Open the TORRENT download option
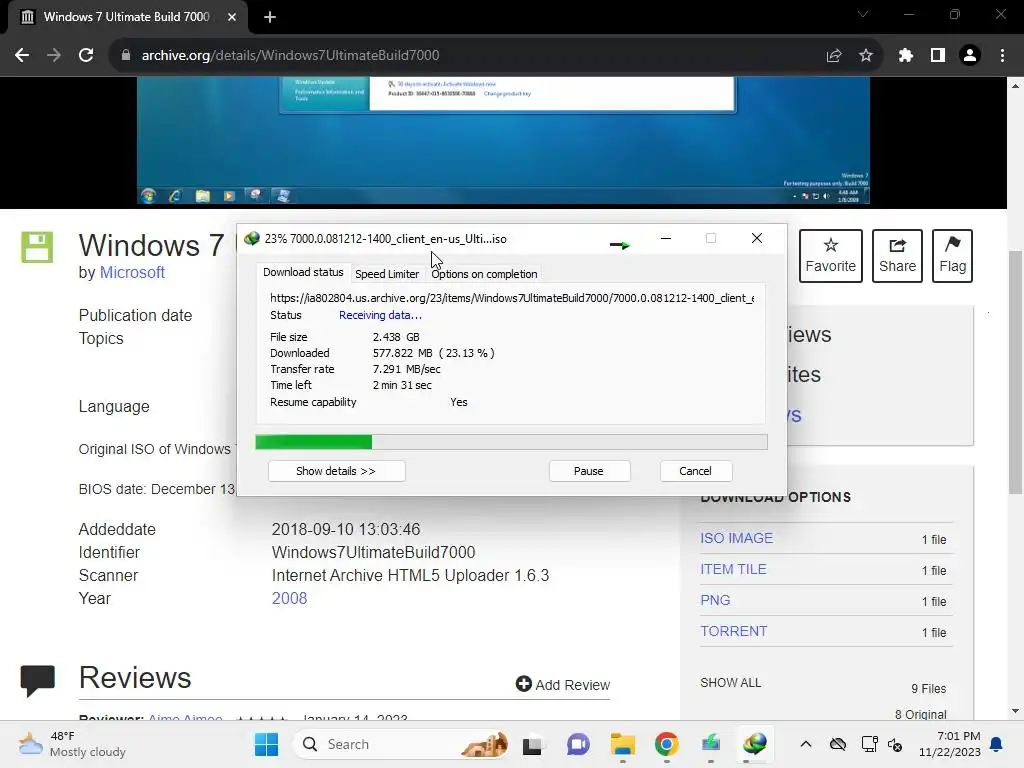The image size is (1024, 768). [x=733, y=632]
